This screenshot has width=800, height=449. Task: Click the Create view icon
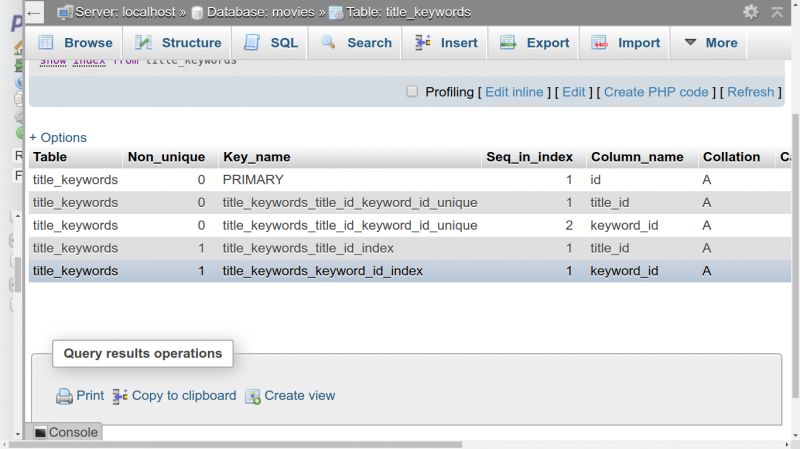[x=253, y=396]
